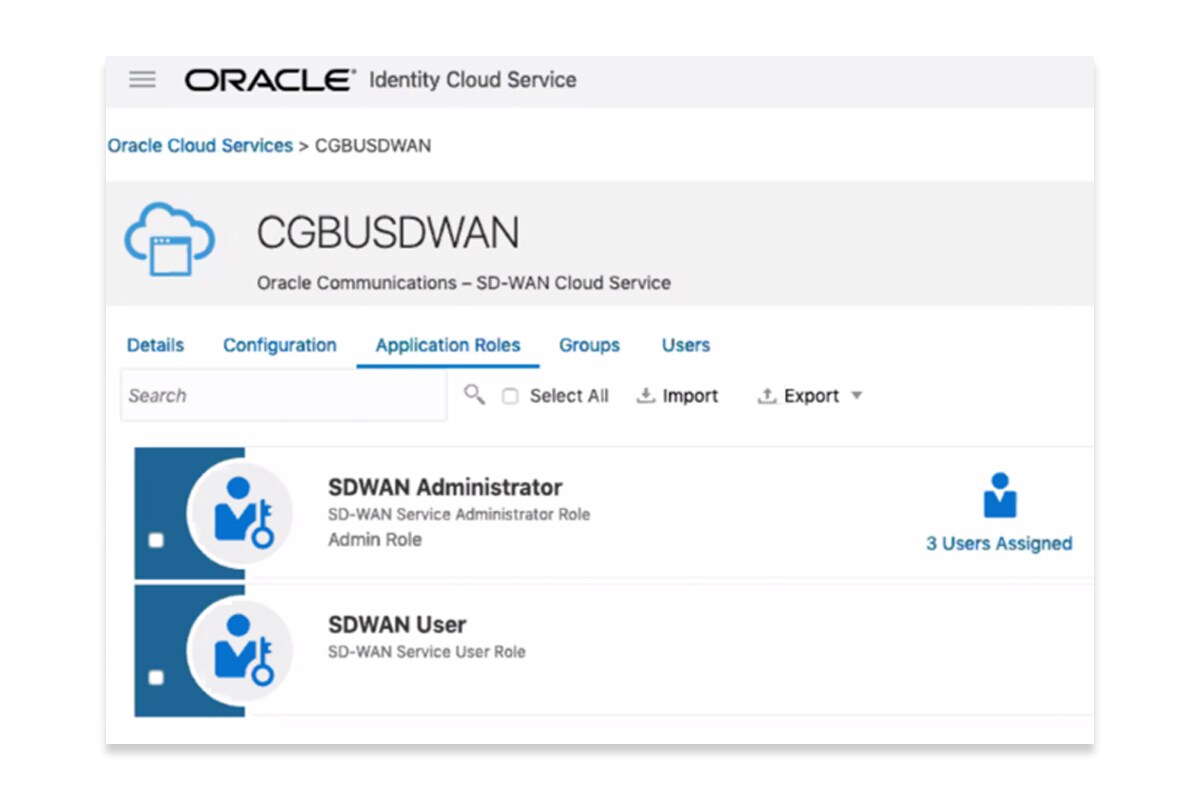Screen dimensions: 1200x800
Task: Check the Select All checkbox
Action: (510, 396)
